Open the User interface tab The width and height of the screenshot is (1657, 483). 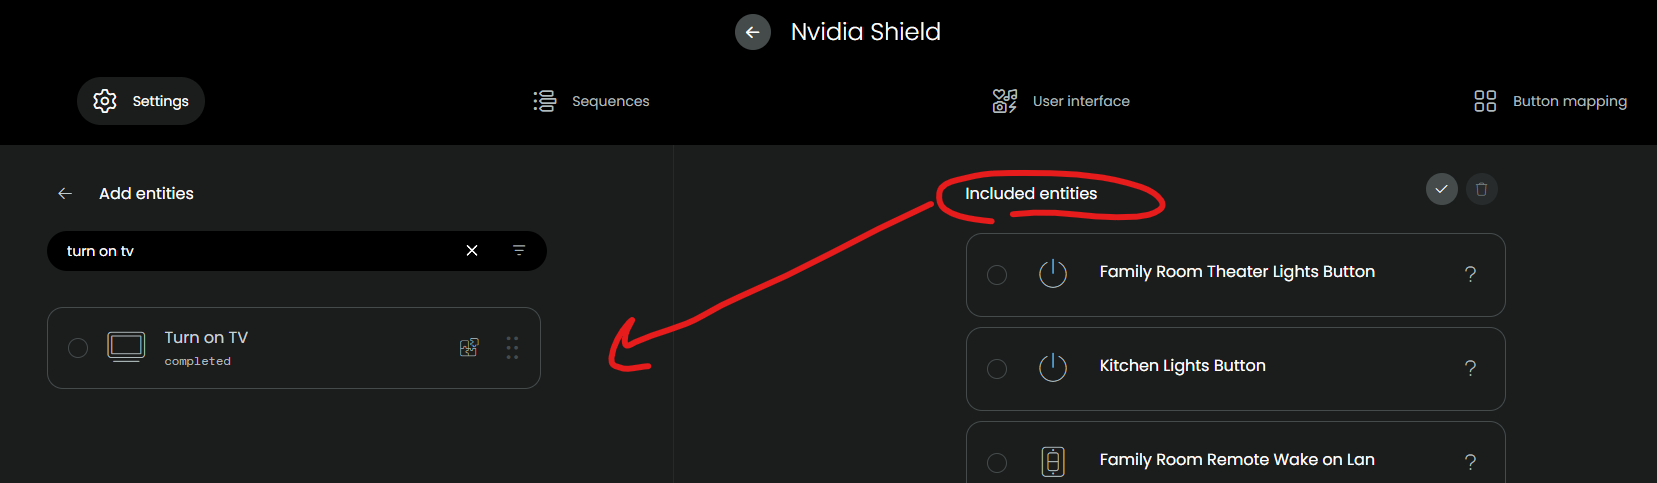(x=1061, y=101)
